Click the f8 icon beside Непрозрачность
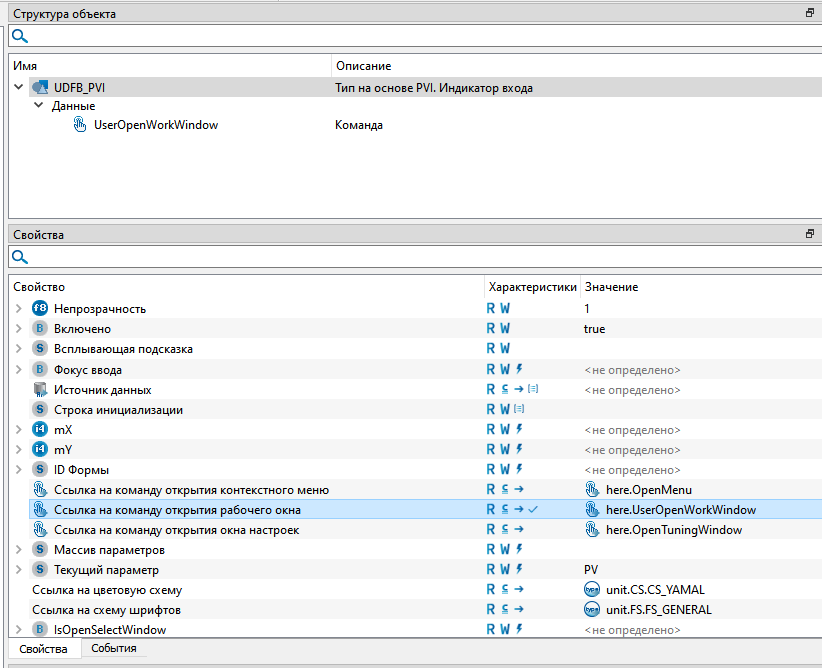The image size is (822, 668). coord(40,309)
